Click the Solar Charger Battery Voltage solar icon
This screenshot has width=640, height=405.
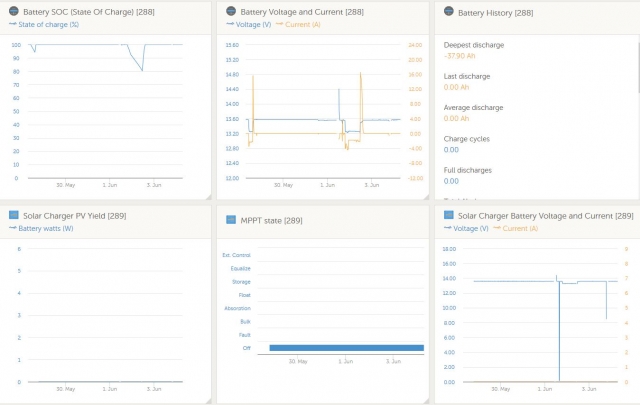pyautogui.click(x=449, y=215)
